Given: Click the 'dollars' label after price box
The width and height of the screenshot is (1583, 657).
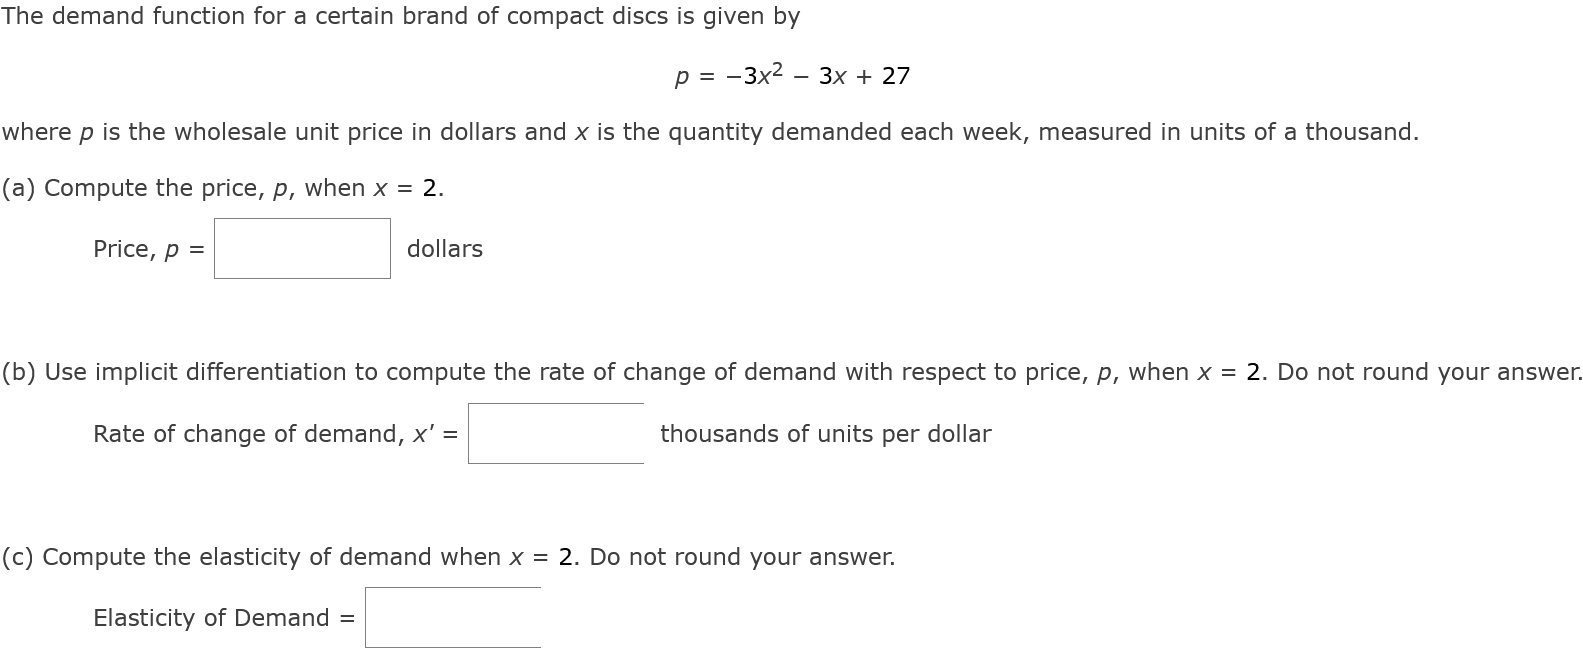Looking at the screenshot, I should coord(443,249).
